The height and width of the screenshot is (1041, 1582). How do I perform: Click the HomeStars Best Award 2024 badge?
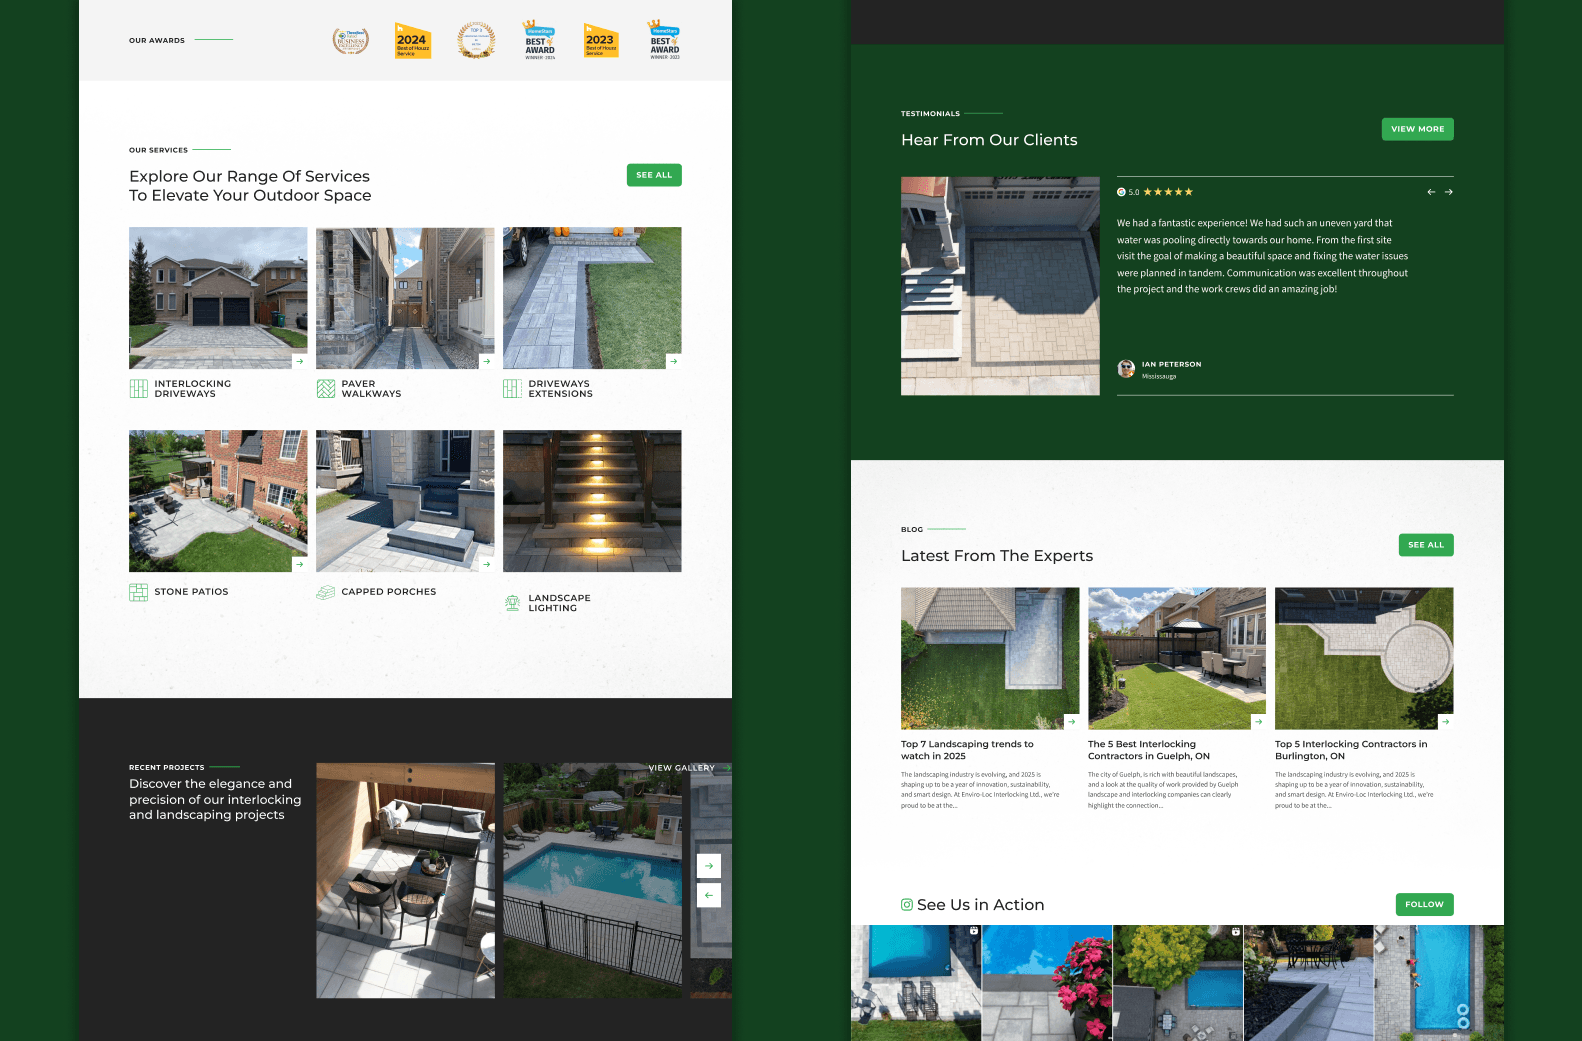(540, 40)
